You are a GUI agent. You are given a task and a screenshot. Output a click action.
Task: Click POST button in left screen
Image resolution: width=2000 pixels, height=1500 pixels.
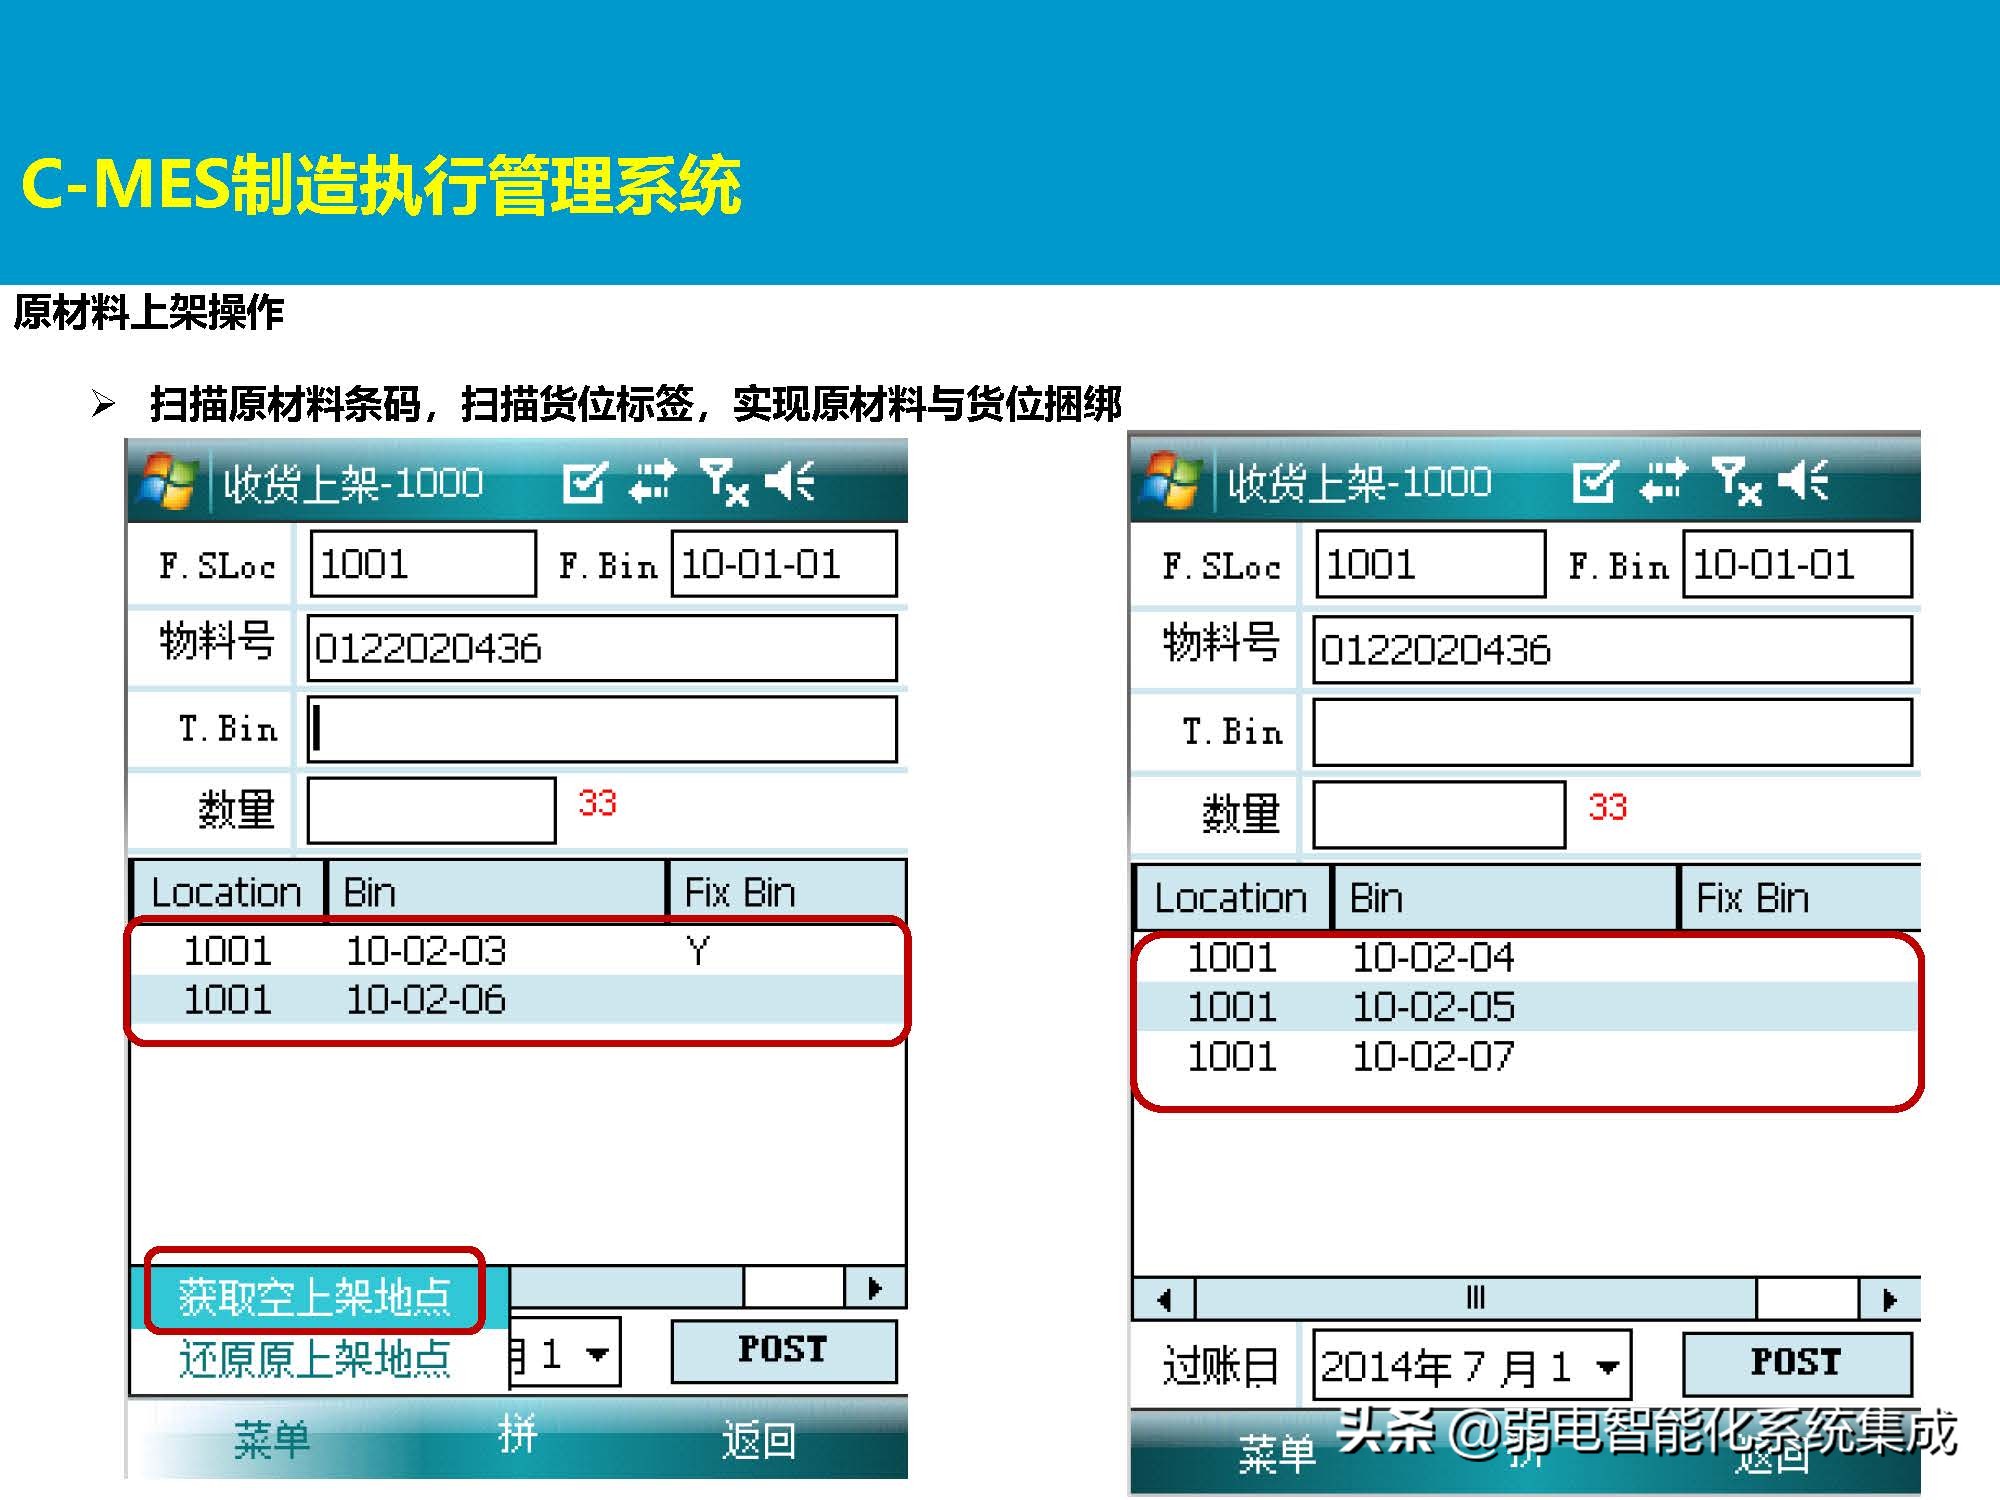[784, 1350]
